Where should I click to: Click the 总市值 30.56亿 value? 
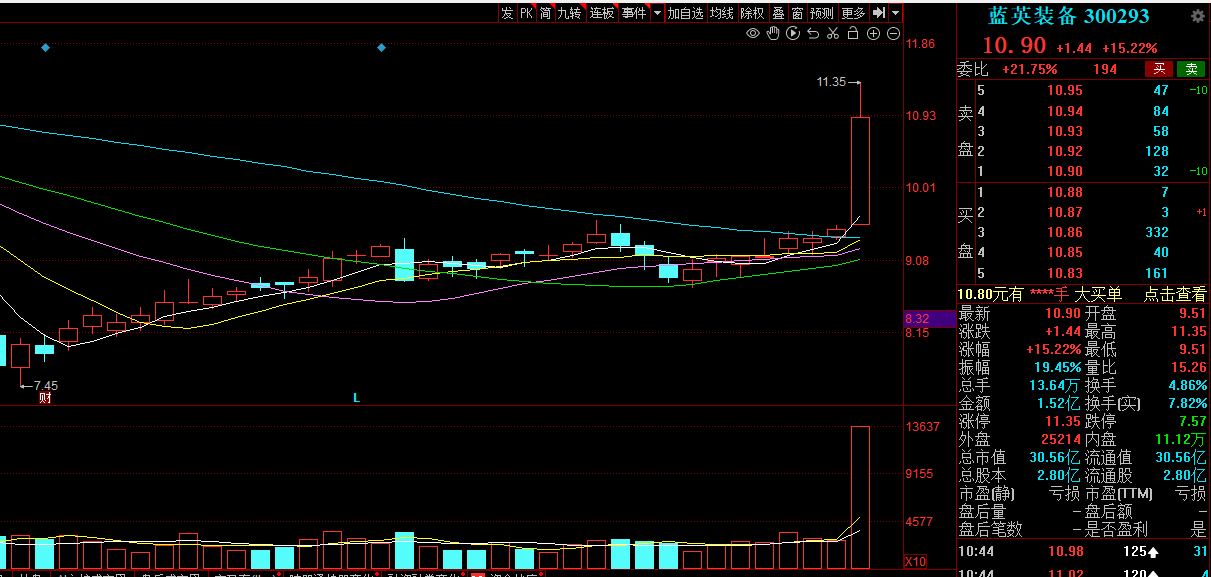click(1057, 457)
